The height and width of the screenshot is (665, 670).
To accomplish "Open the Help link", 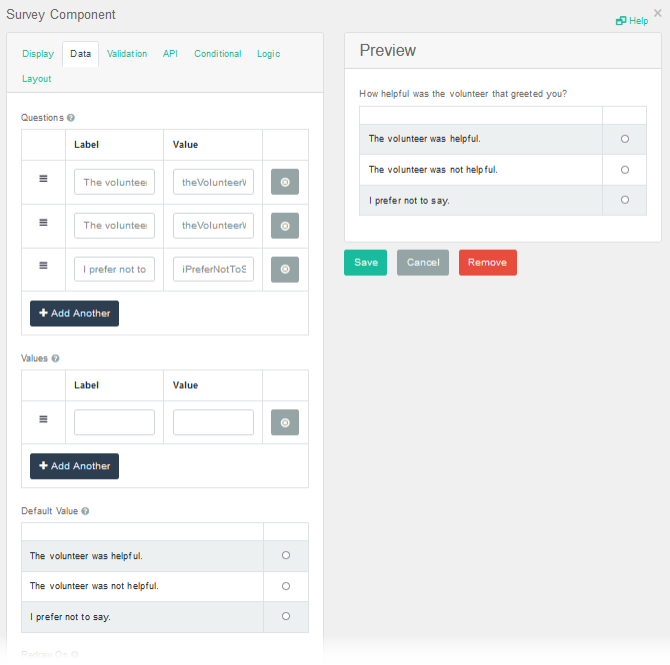I will 632,21.
